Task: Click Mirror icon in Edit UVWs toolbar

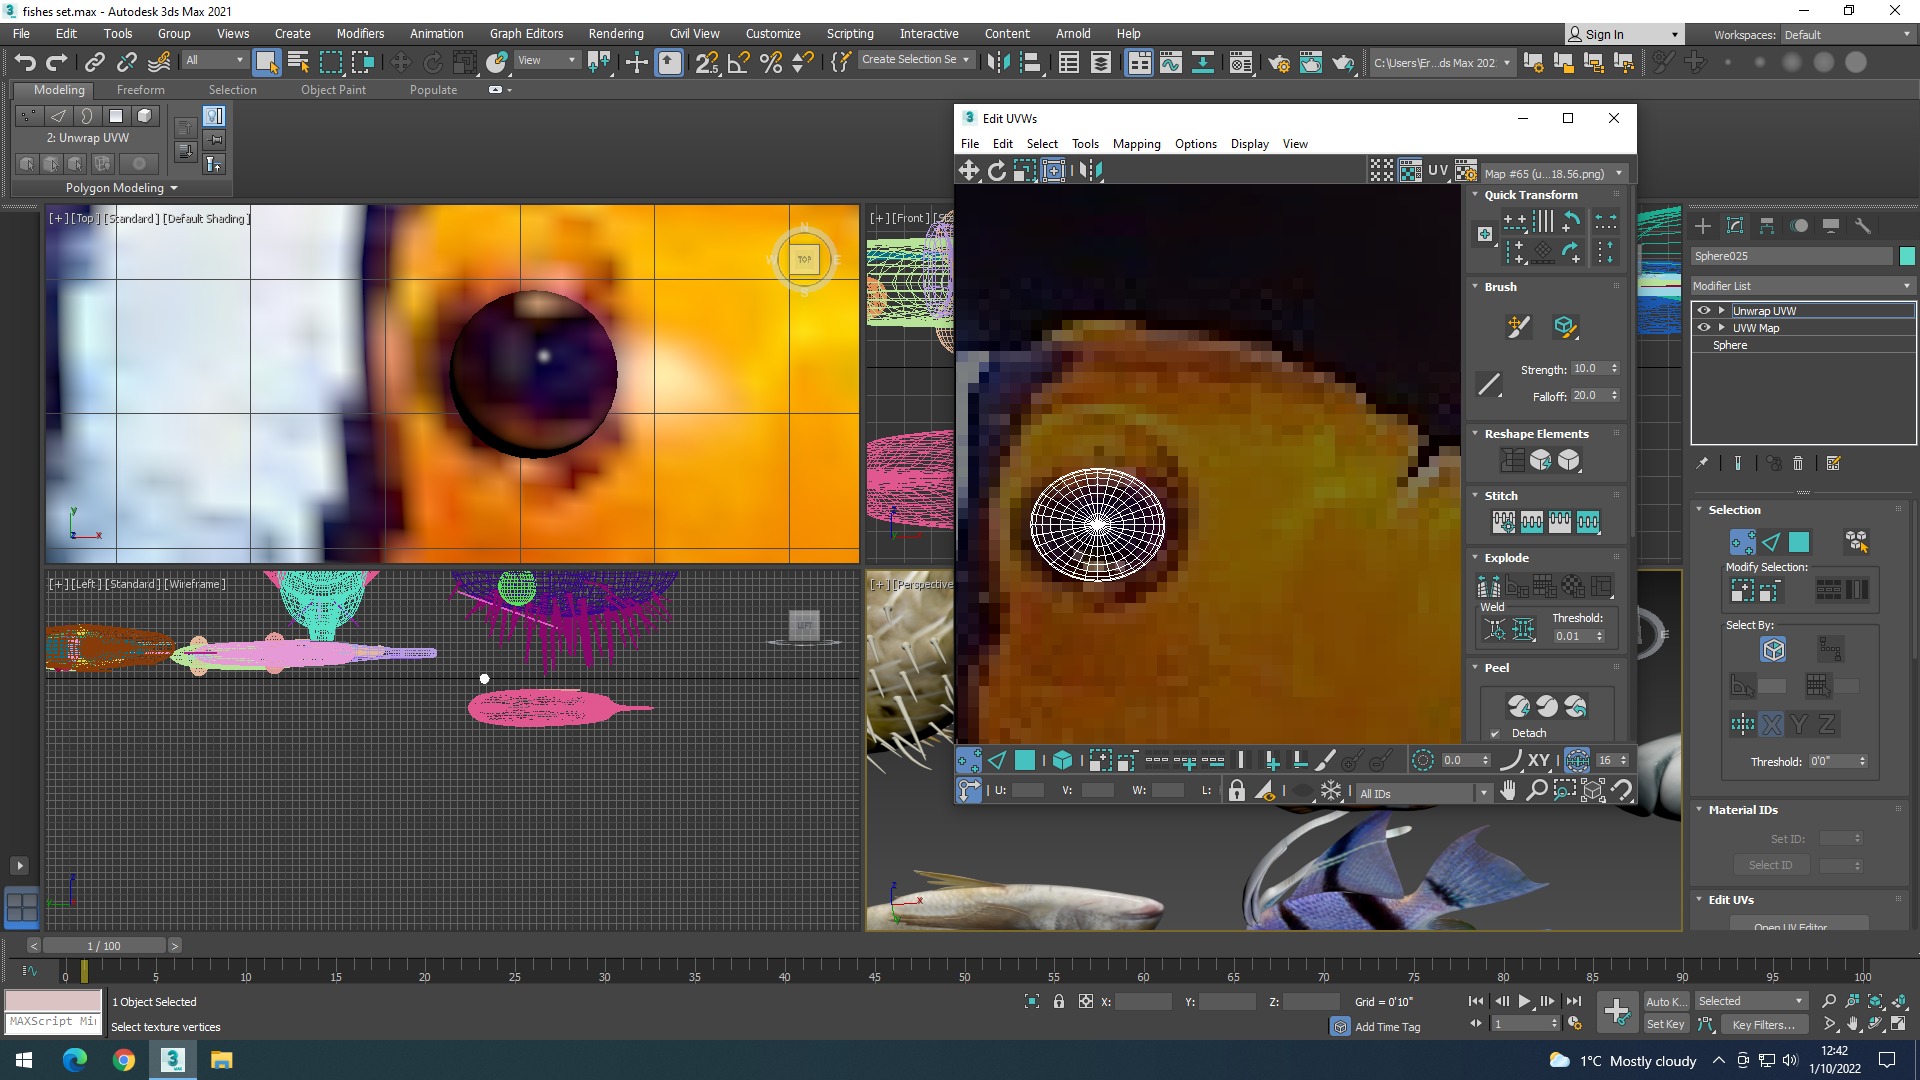Action: tap(1090, 171)
